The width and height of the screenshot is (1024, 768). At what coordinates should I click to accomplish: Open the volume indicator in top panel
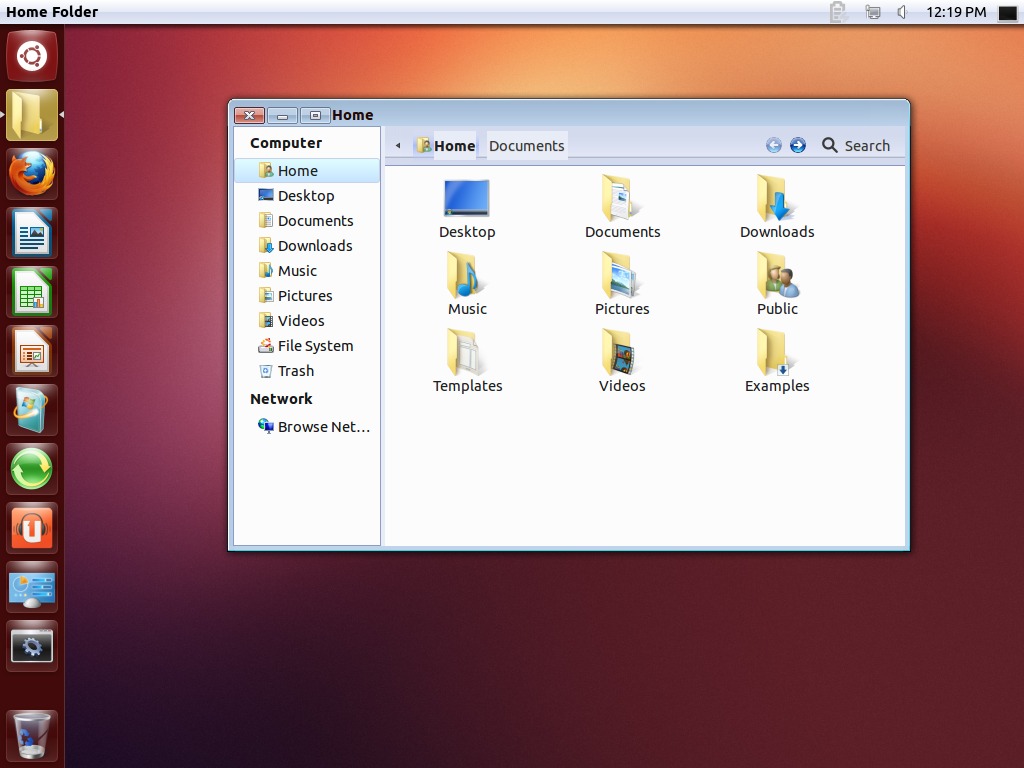pyautogui.click(x=902, y=12)
